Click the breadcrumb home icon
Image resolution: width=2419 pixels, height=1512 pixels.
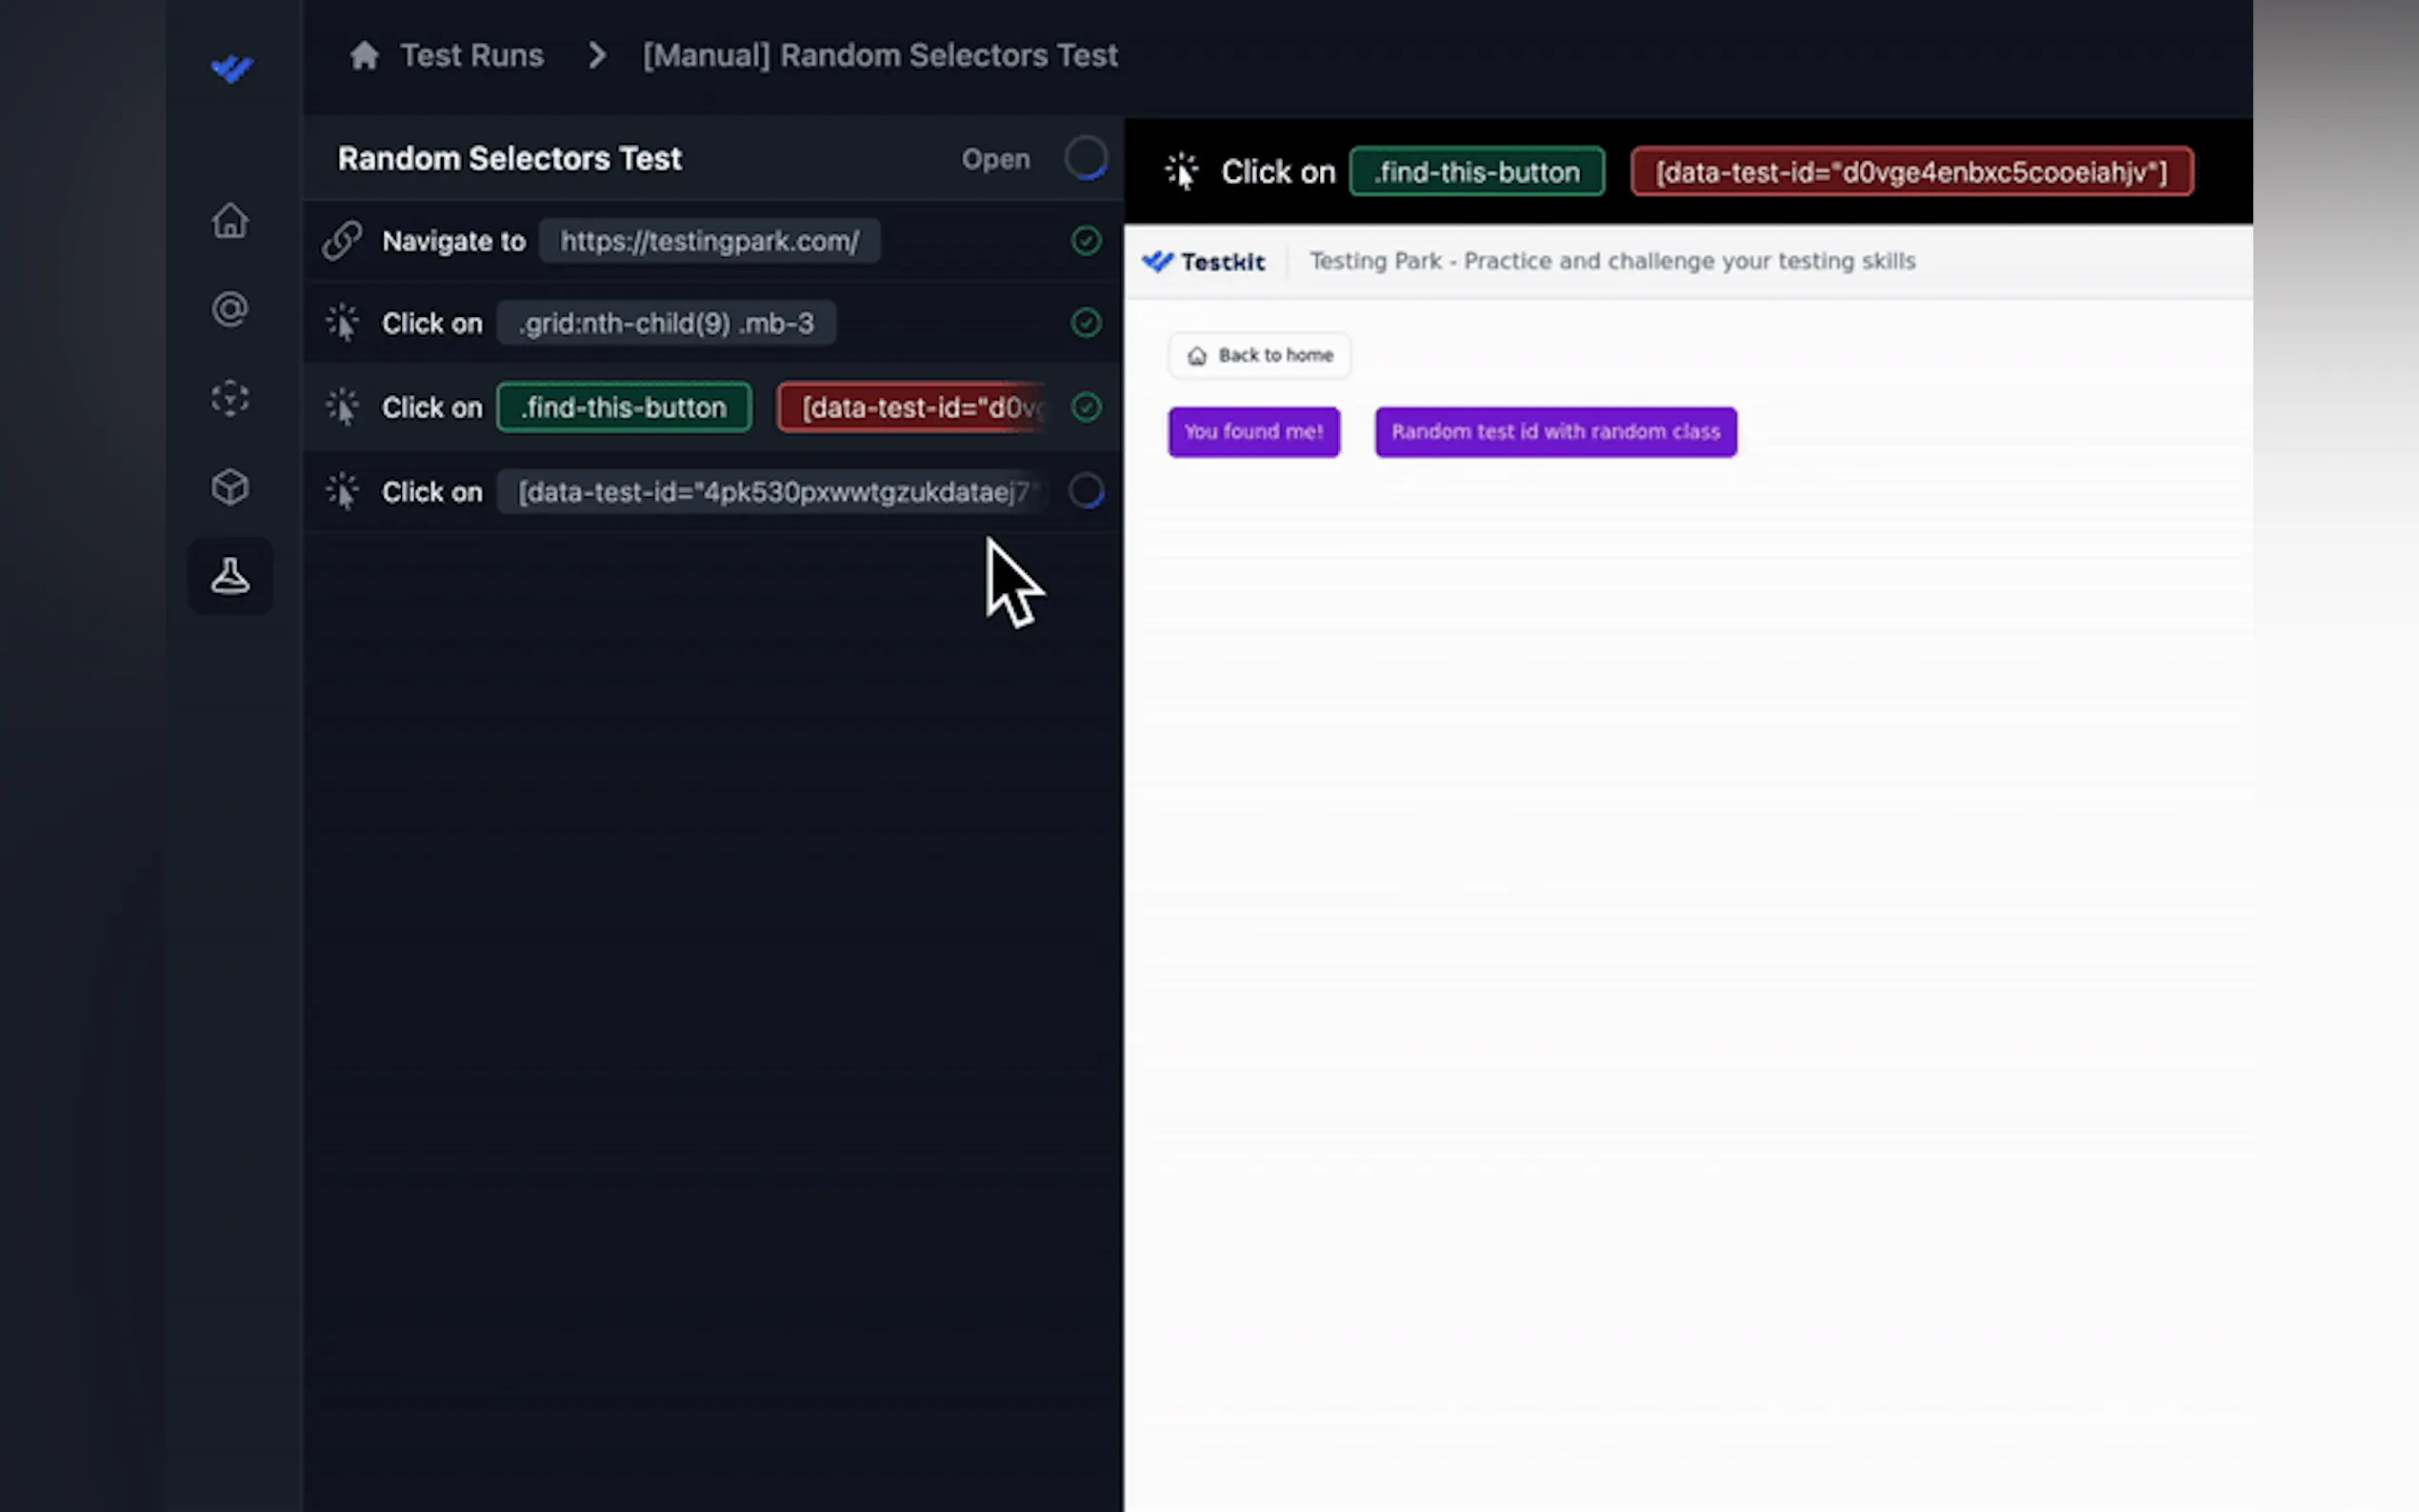pyautogui.click(x=364, y=55)
